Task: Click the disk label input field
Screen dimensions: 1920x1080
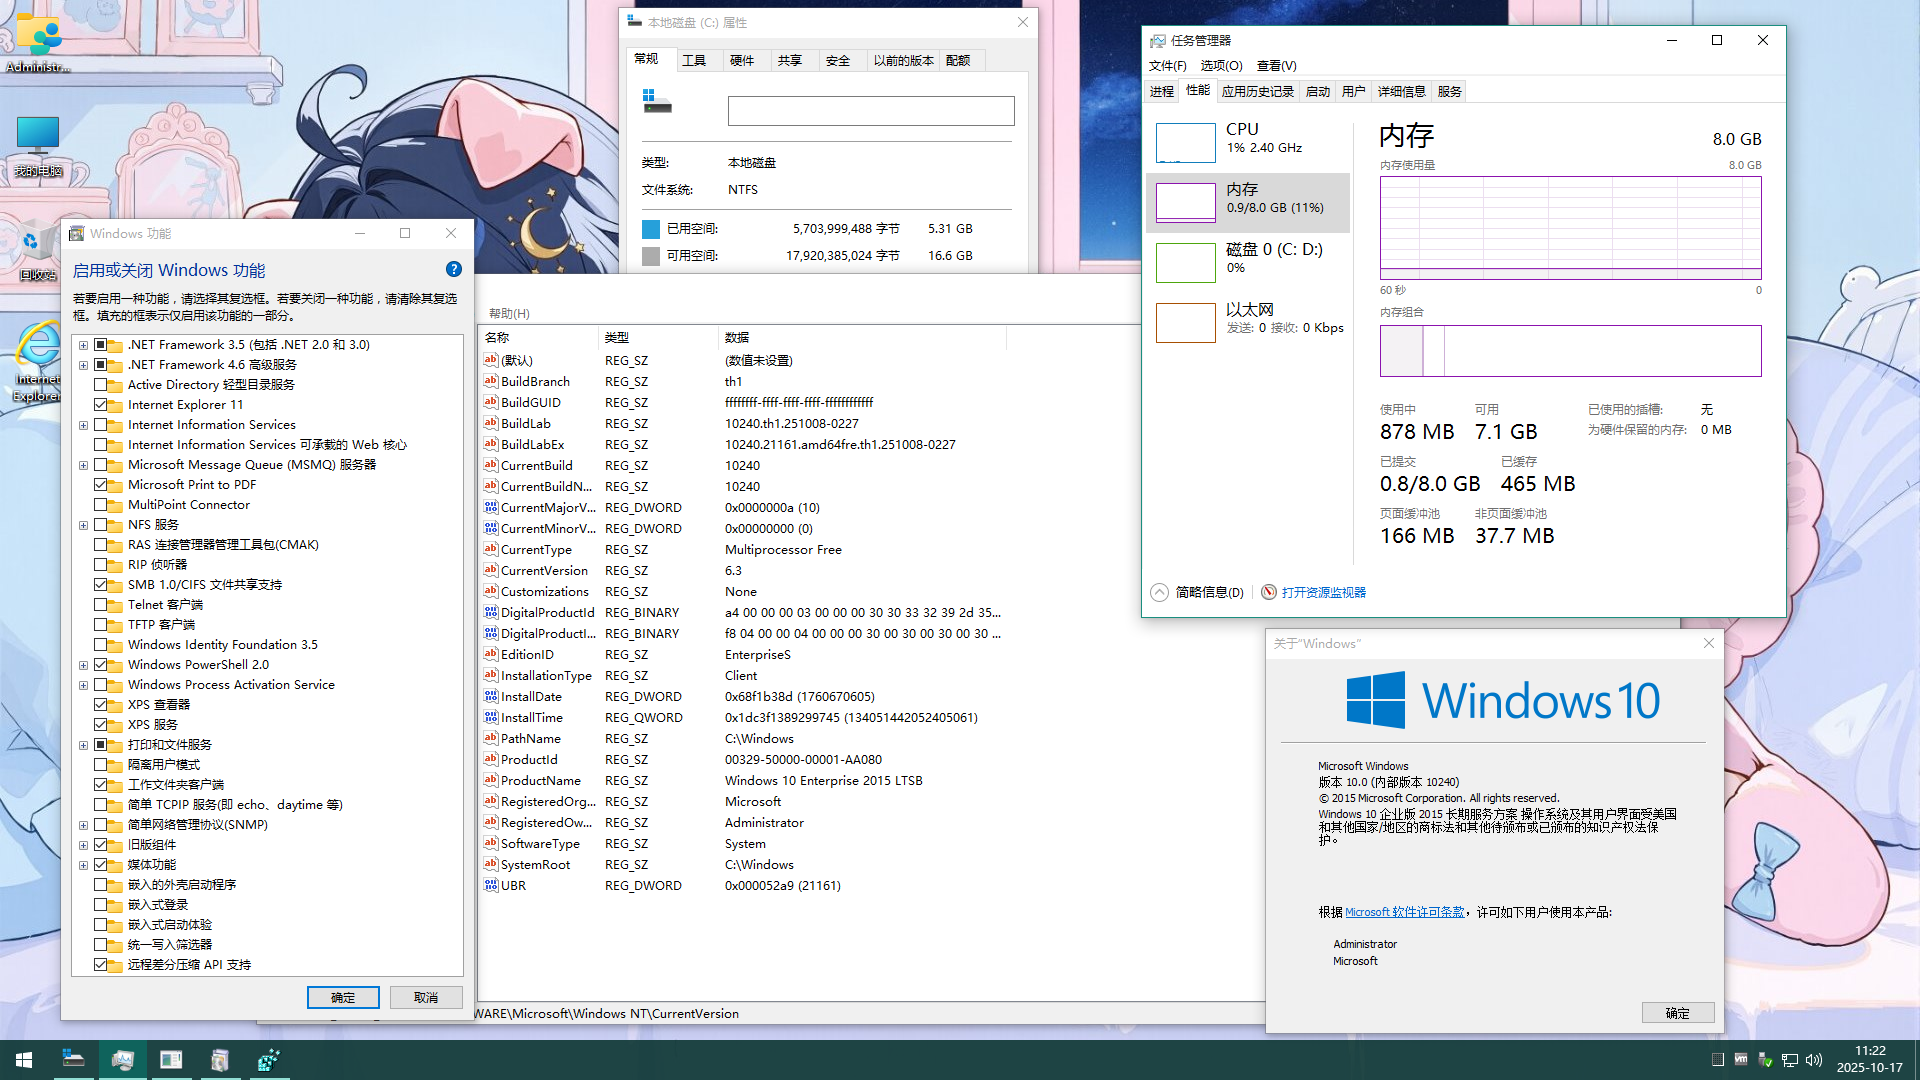Action: 870,111
